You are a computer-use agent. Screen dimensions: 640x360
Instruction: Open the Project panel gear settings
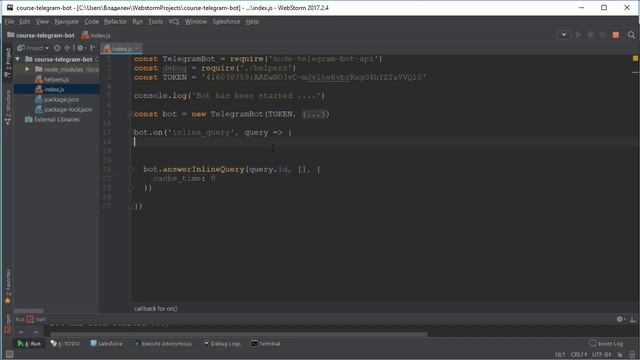click(80, 48)
